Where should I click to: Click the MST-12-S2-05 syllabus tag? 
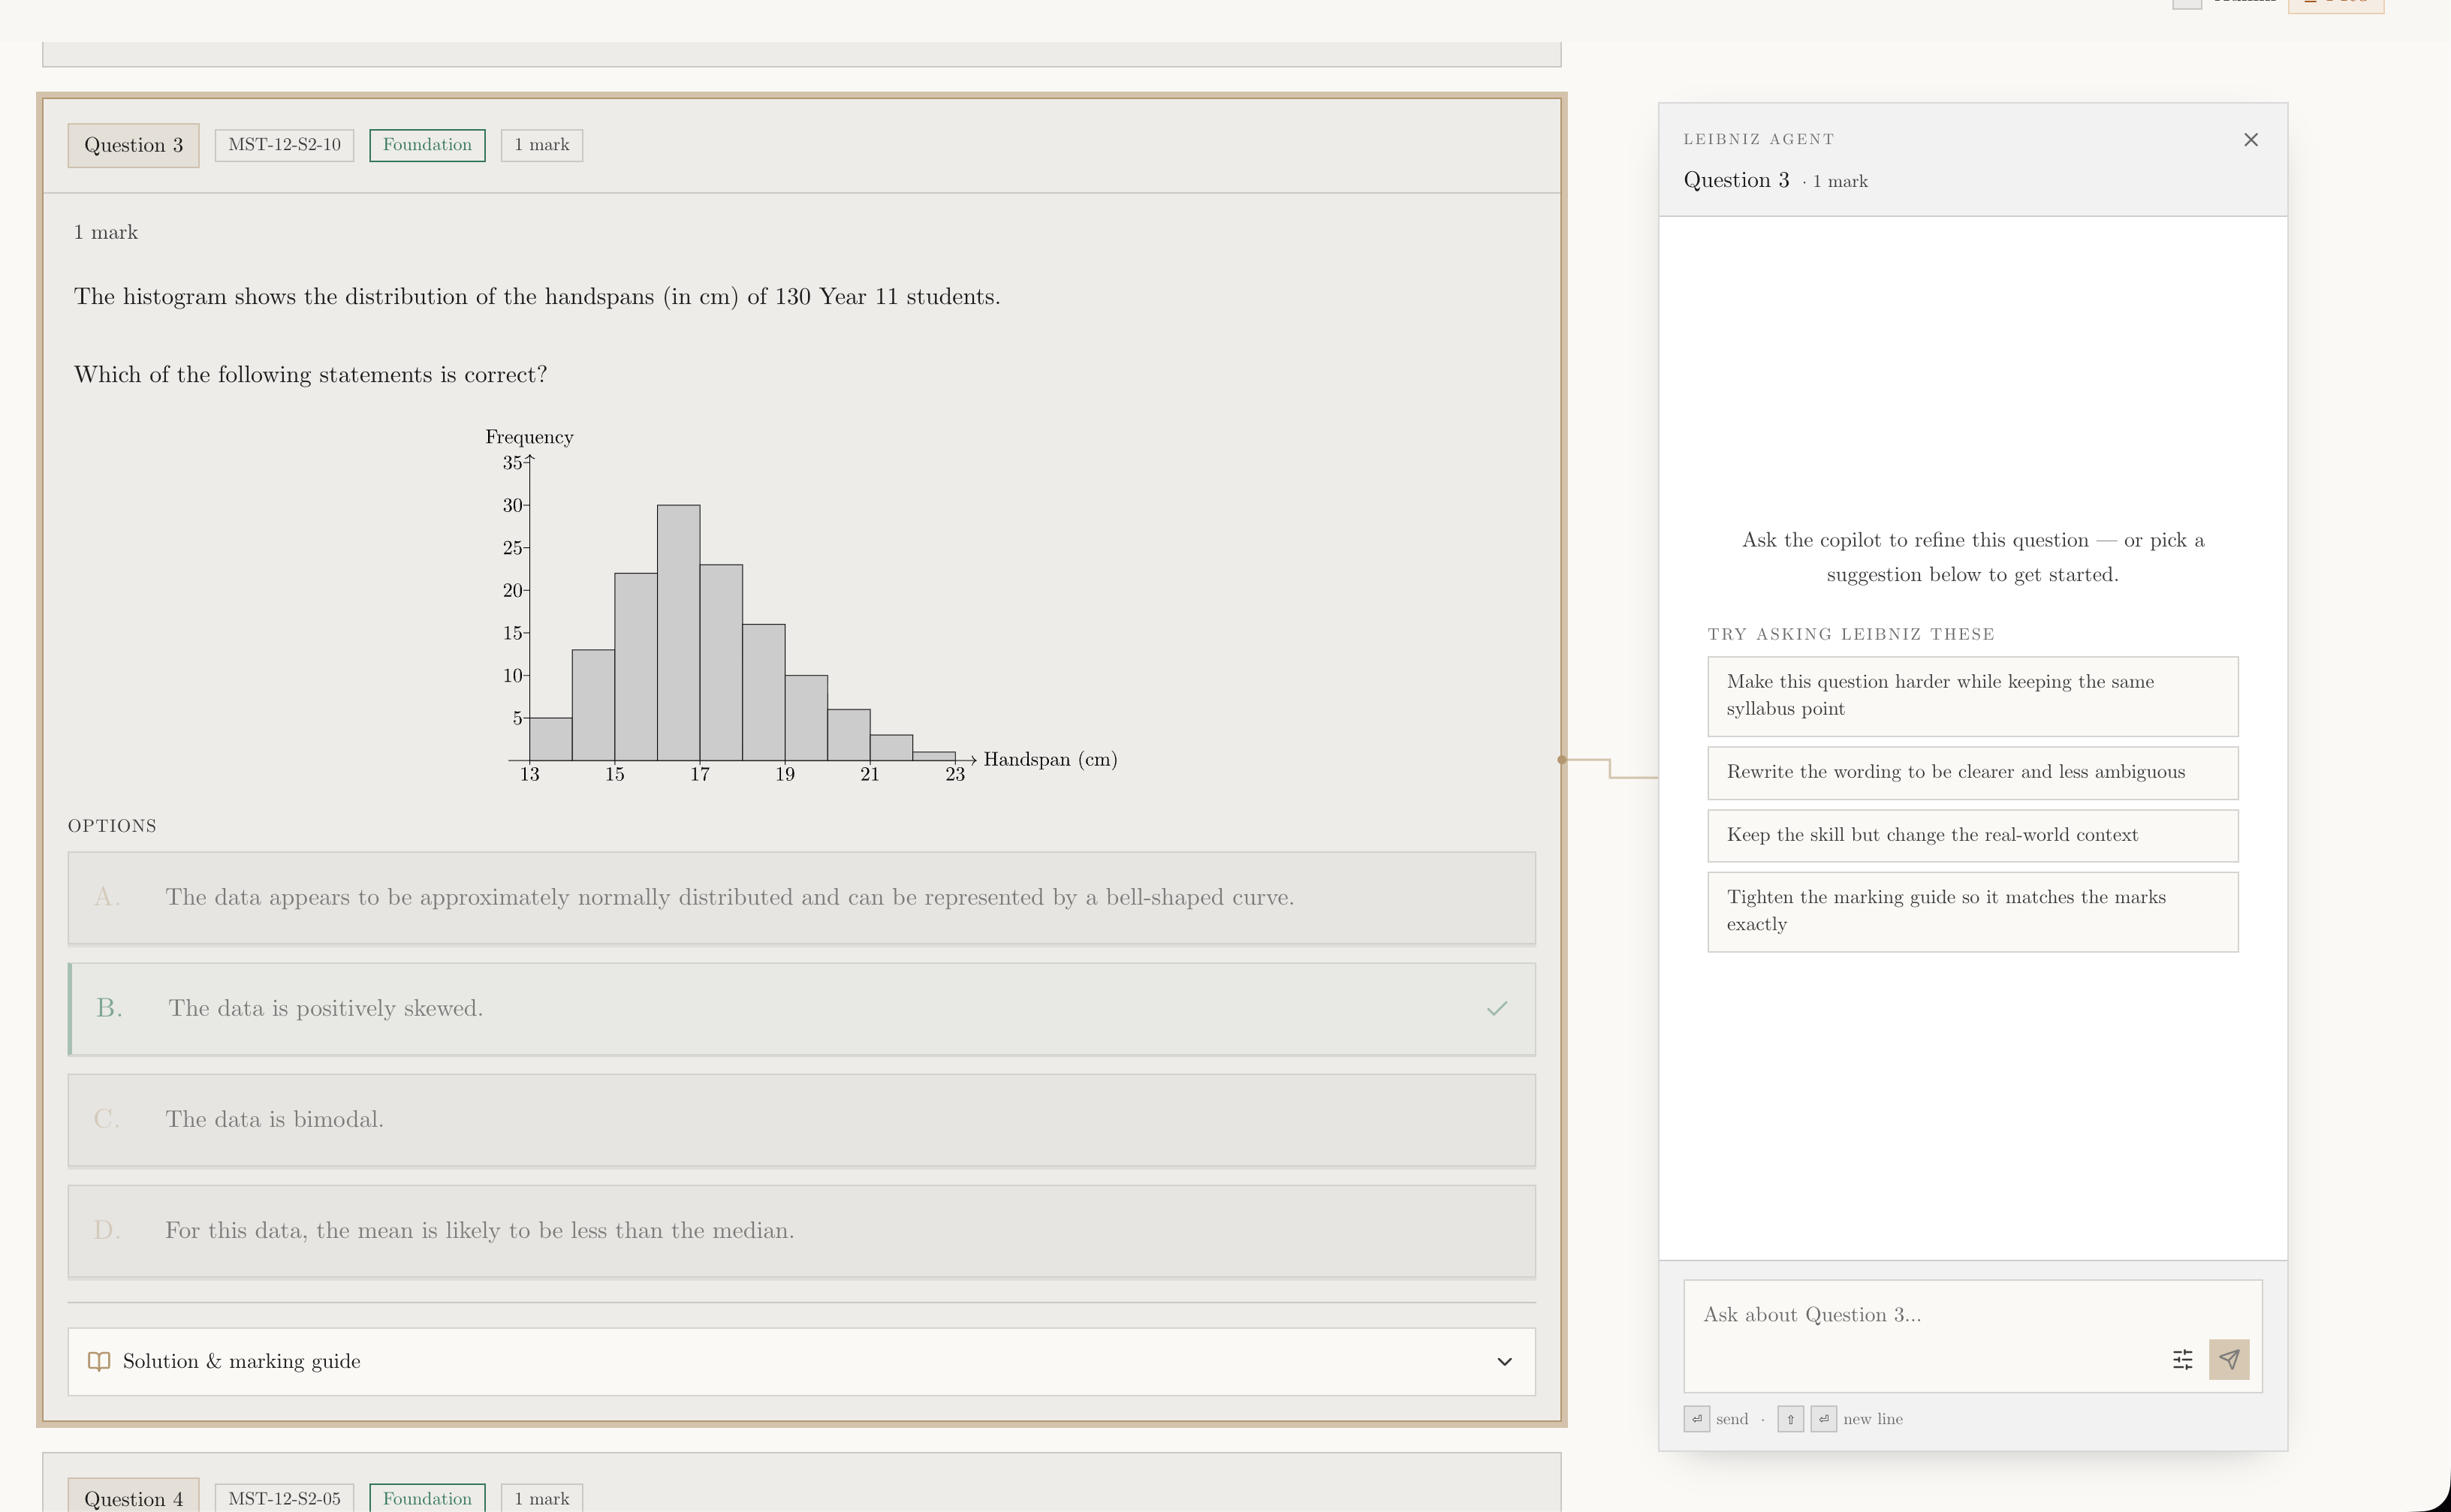tap(284, 1498)
